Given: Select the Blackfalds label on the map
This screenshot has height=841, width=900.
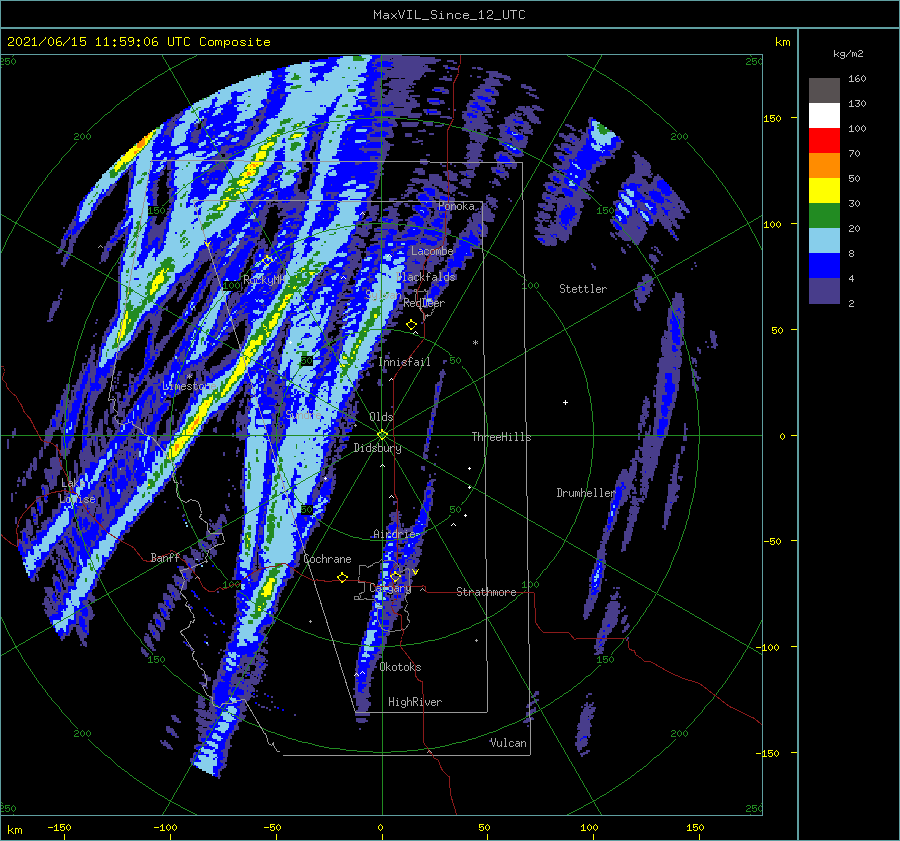Looking at the screenshot, I should coord(426,277).
